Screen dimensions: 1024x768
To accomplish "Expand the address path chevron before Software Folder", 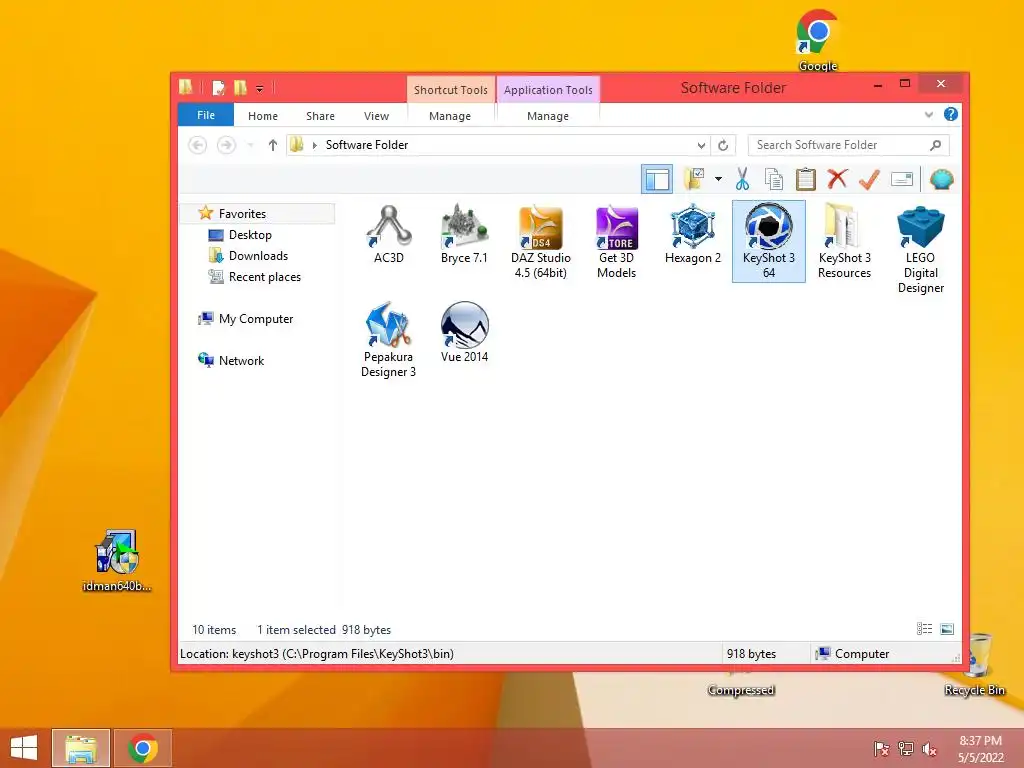I will click(x=315, y=145).
